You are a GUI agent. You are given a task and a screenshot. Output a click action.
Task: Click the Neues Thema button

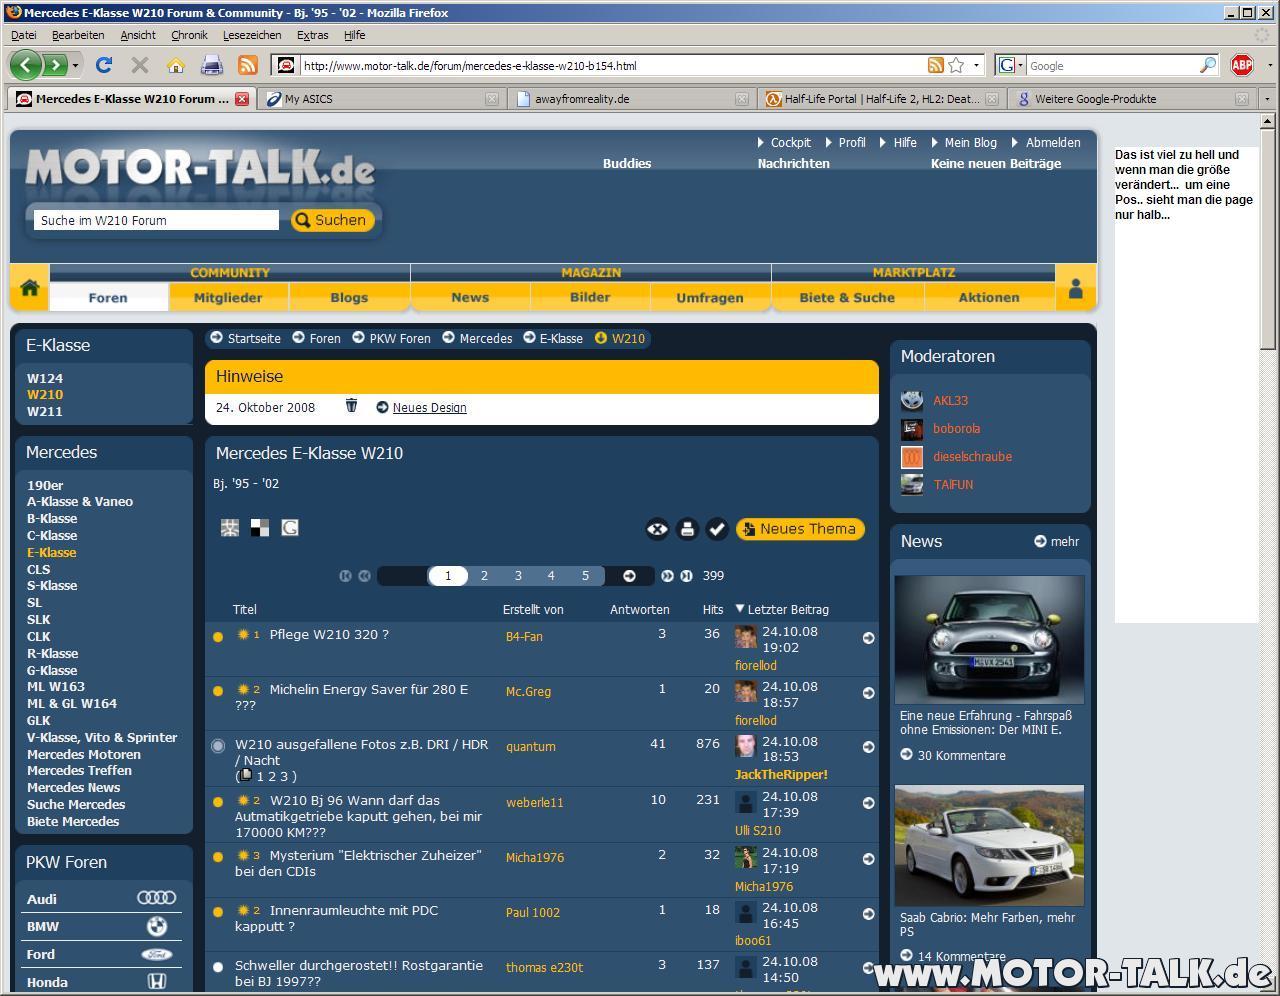pos(800,529)
